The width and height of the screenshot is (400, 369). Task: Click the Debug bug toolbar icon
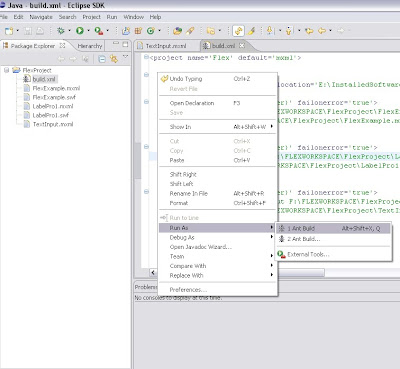pos(61,31)
